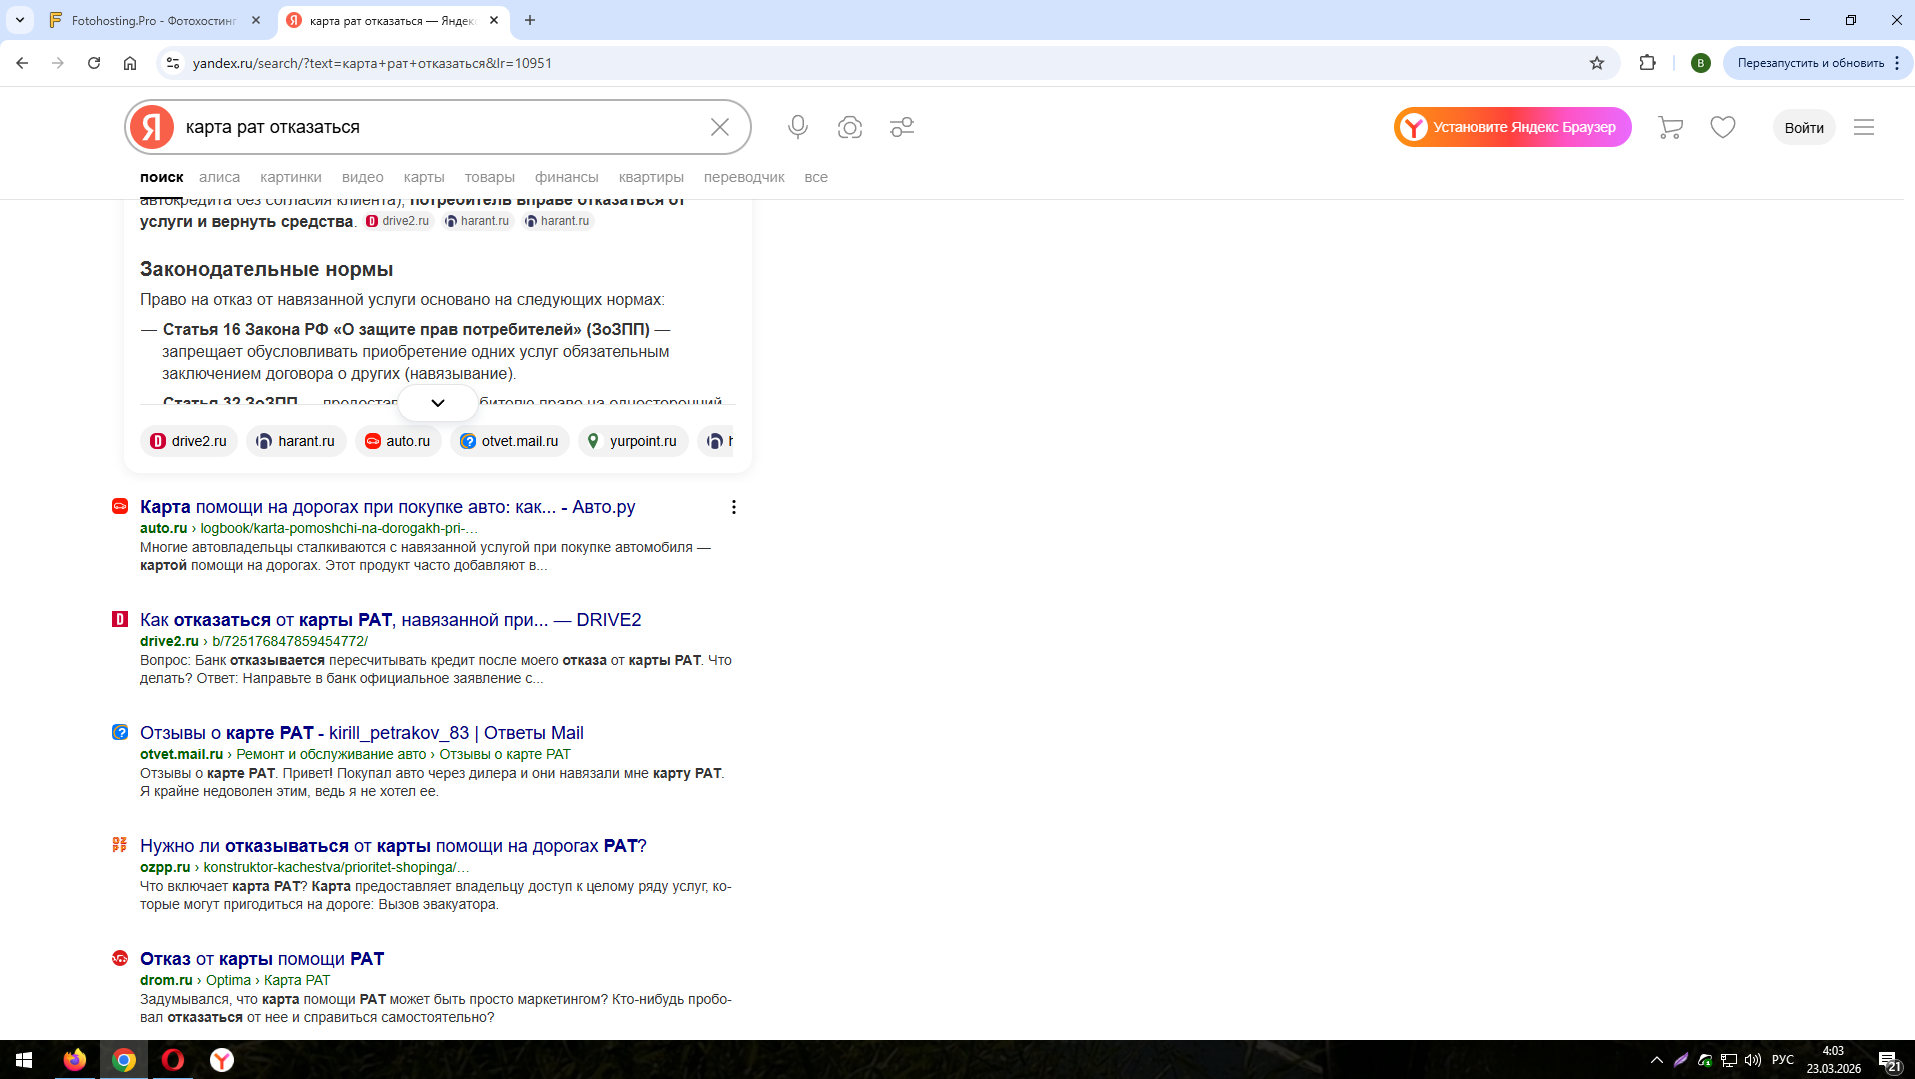Open search settings sliders icon
Image resolution: width=1915 pixels, height=1079 pixels.
(902, 127)
